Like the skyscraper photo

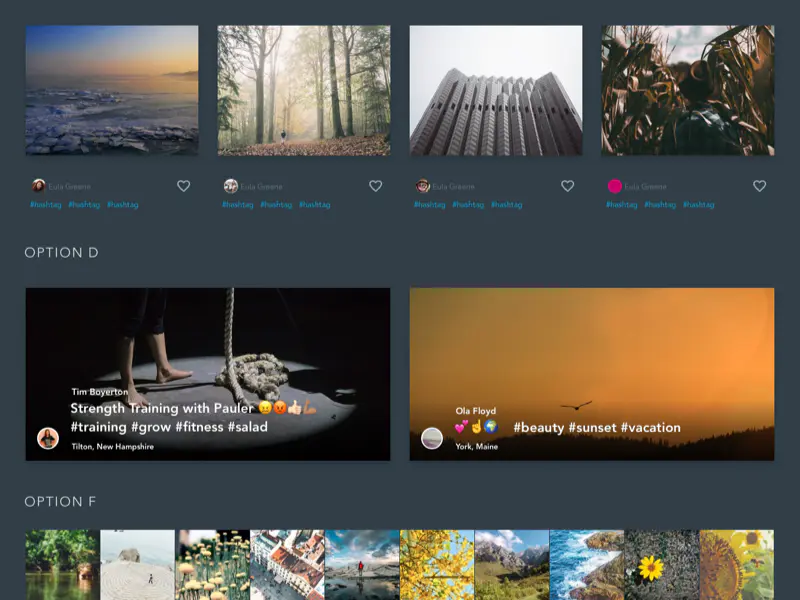[567, 186]
